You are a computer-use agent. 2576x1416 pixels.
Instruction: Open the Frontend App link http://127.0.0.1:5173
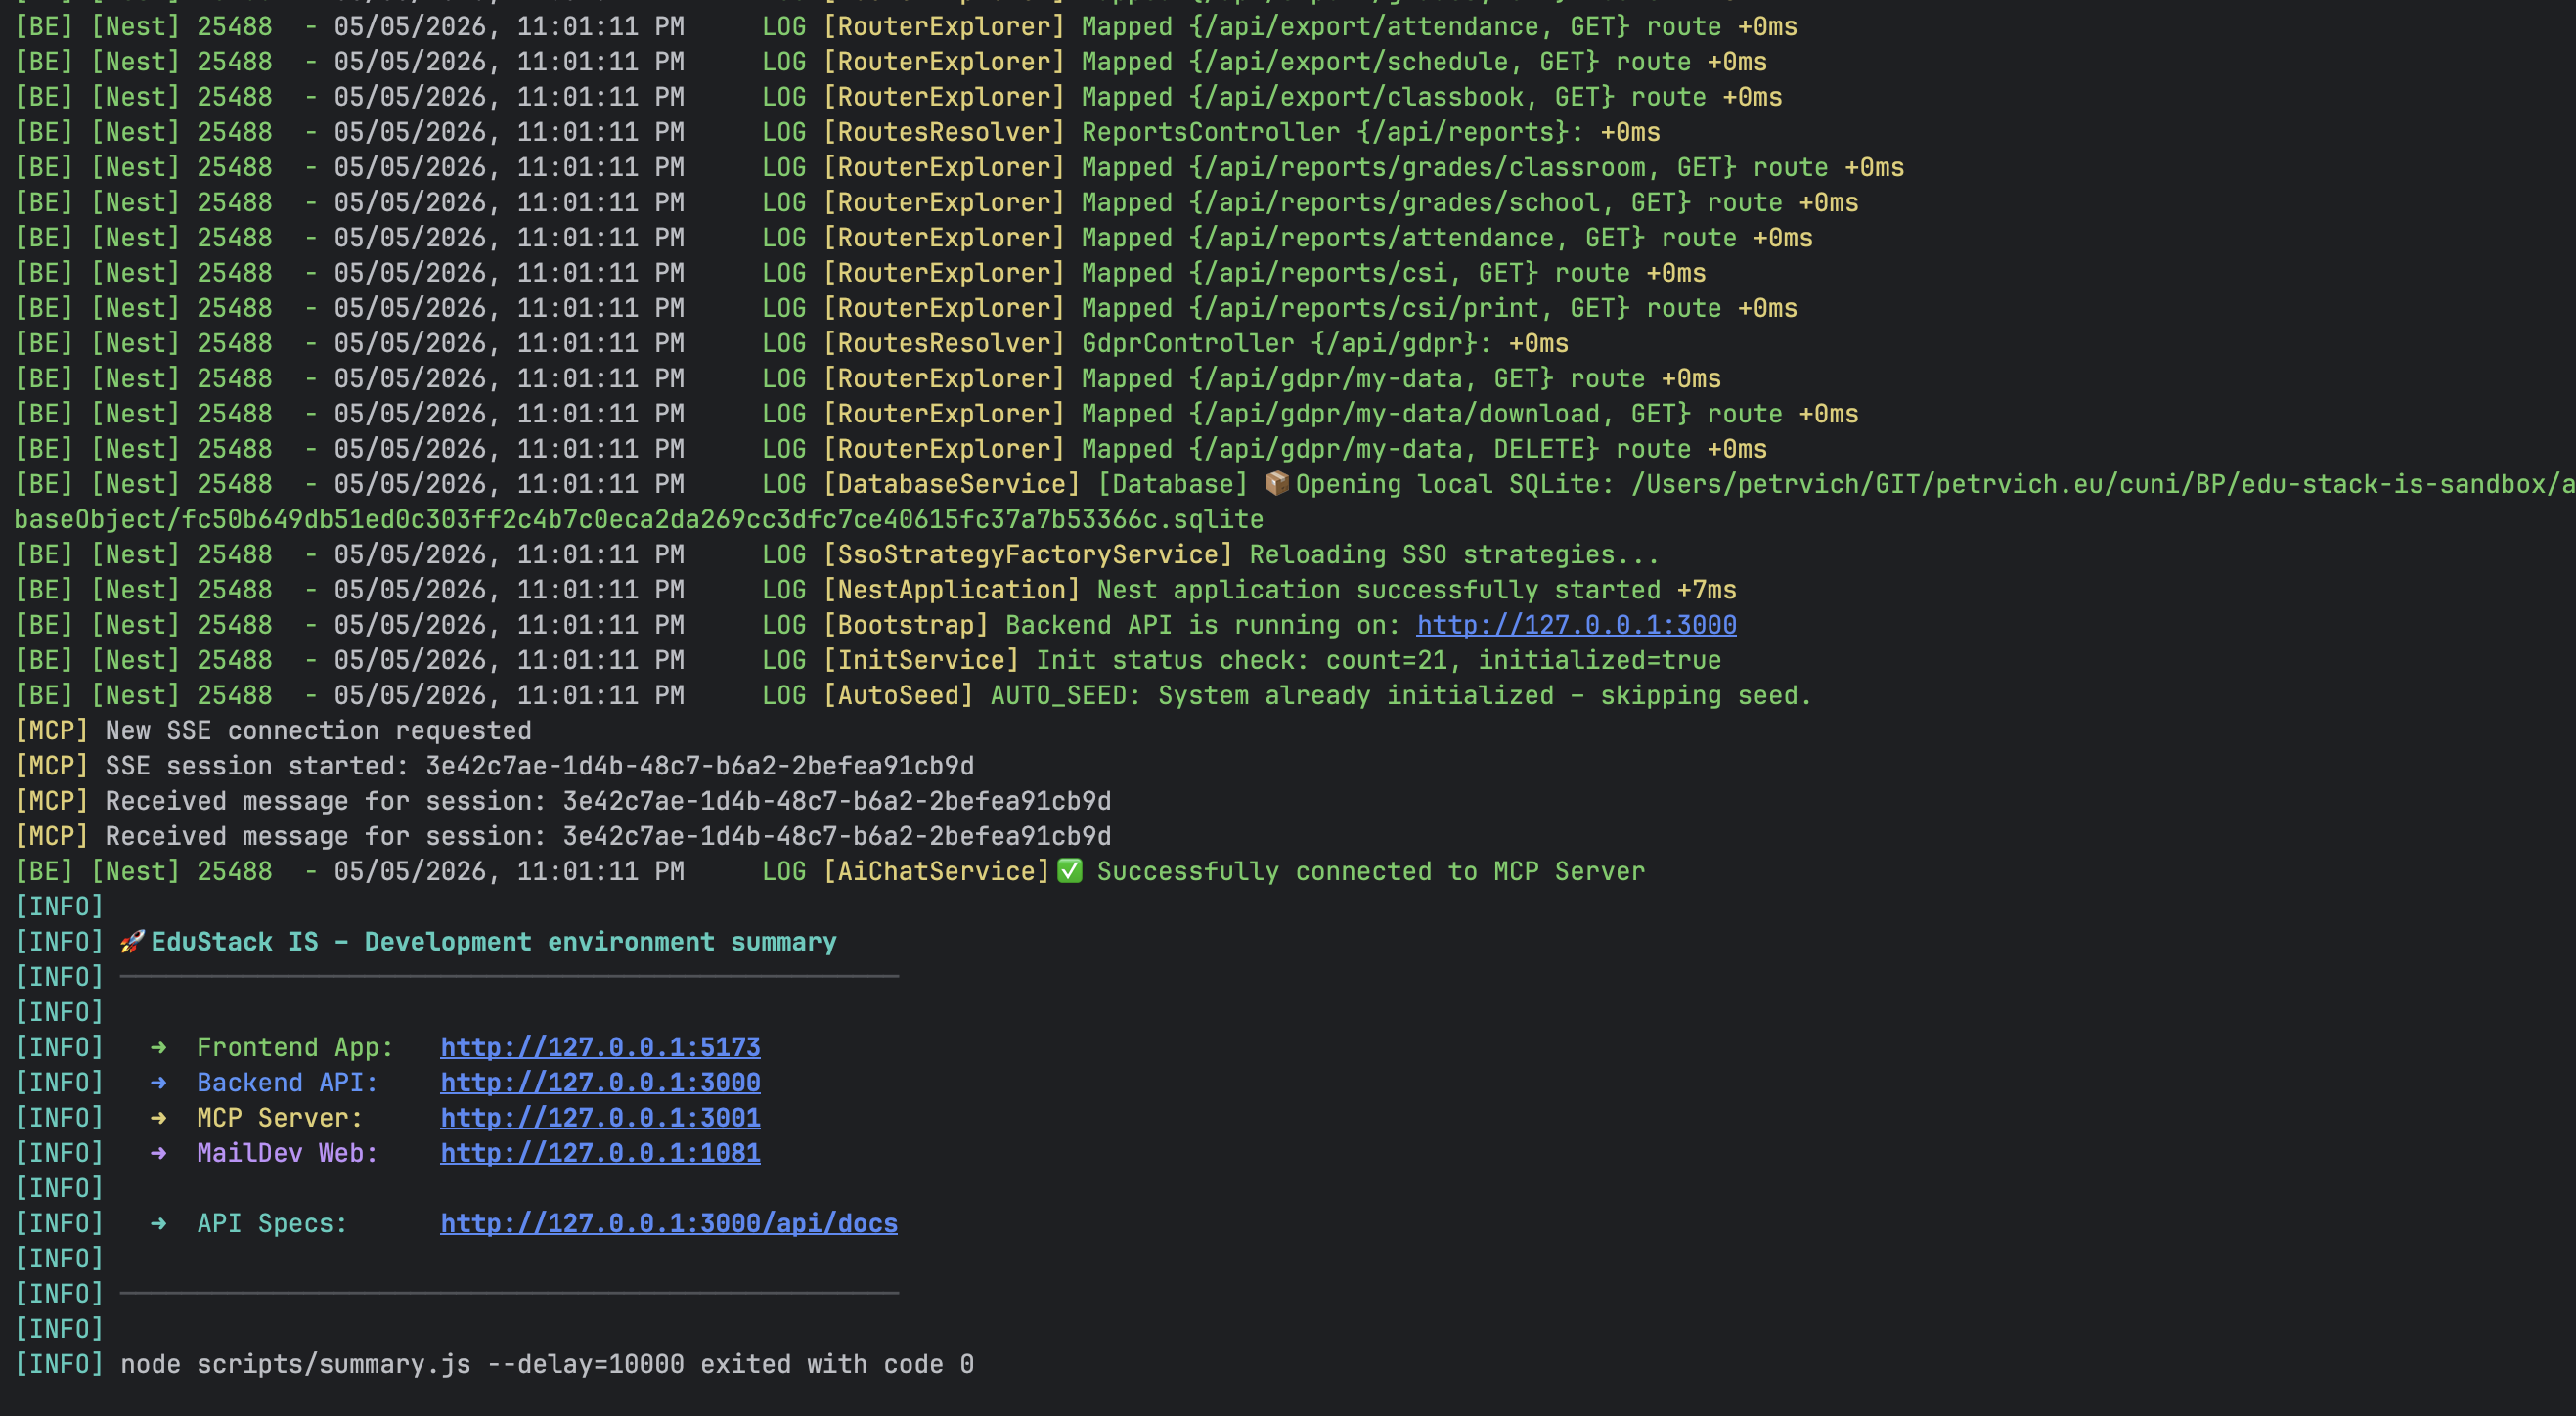600,1047
